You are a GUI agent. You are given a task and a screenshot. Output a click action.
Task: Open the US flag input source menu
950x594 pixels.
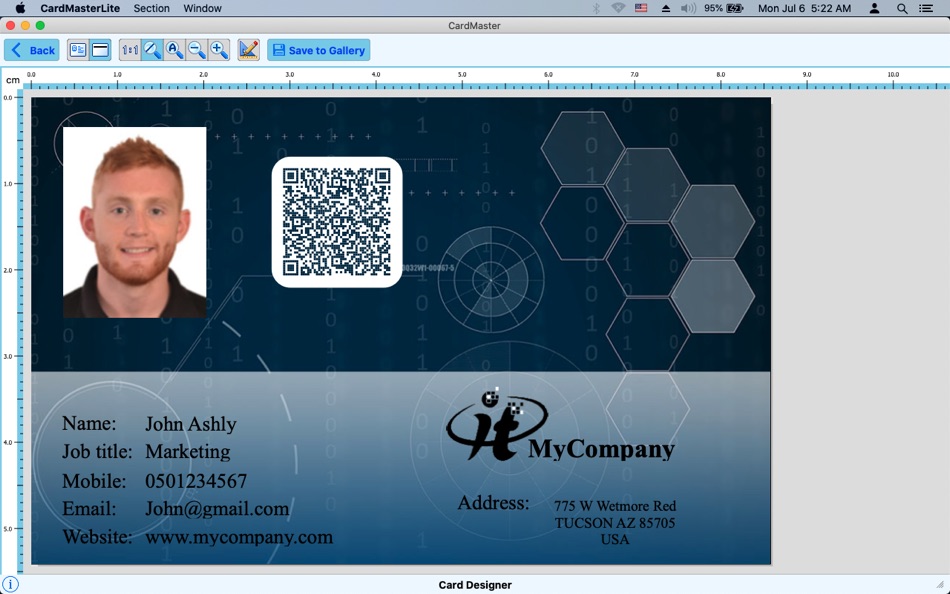[641, 8]
